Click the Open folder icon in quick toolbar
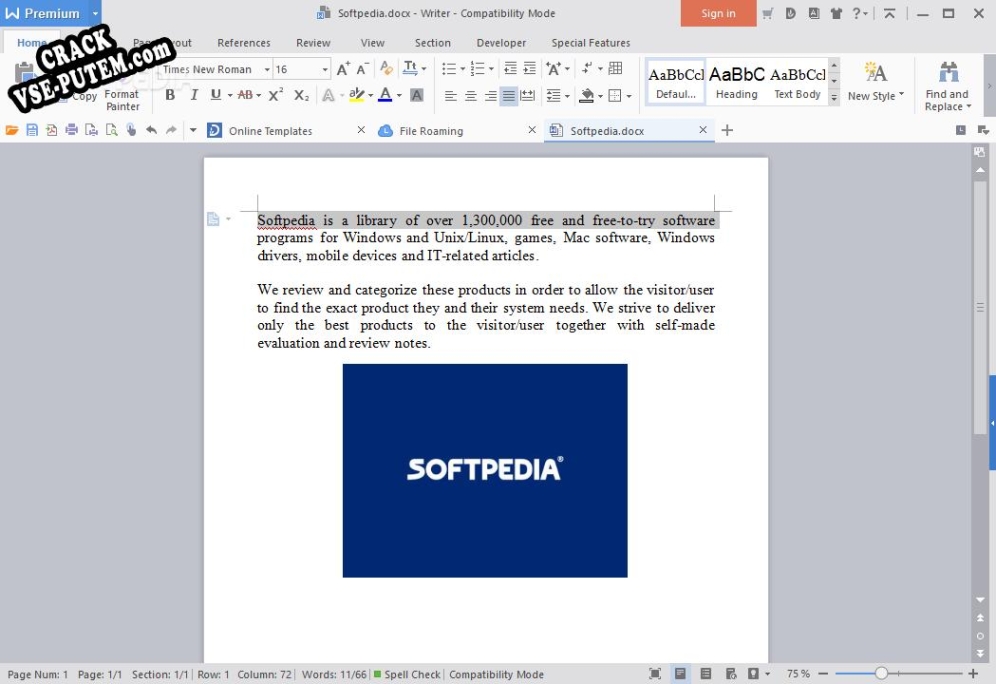Viewport: 996px width, 684px height. pos(11,130)
